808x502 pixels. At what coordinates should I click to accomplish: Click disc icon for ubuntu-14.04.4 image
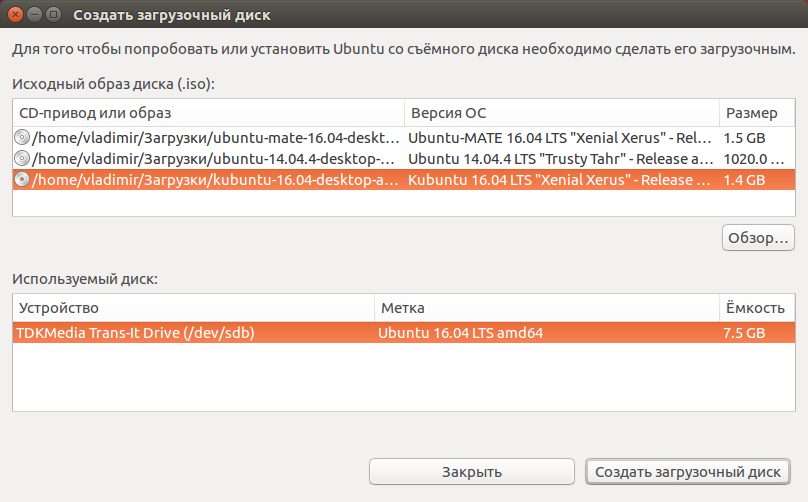tap(22, 159)
